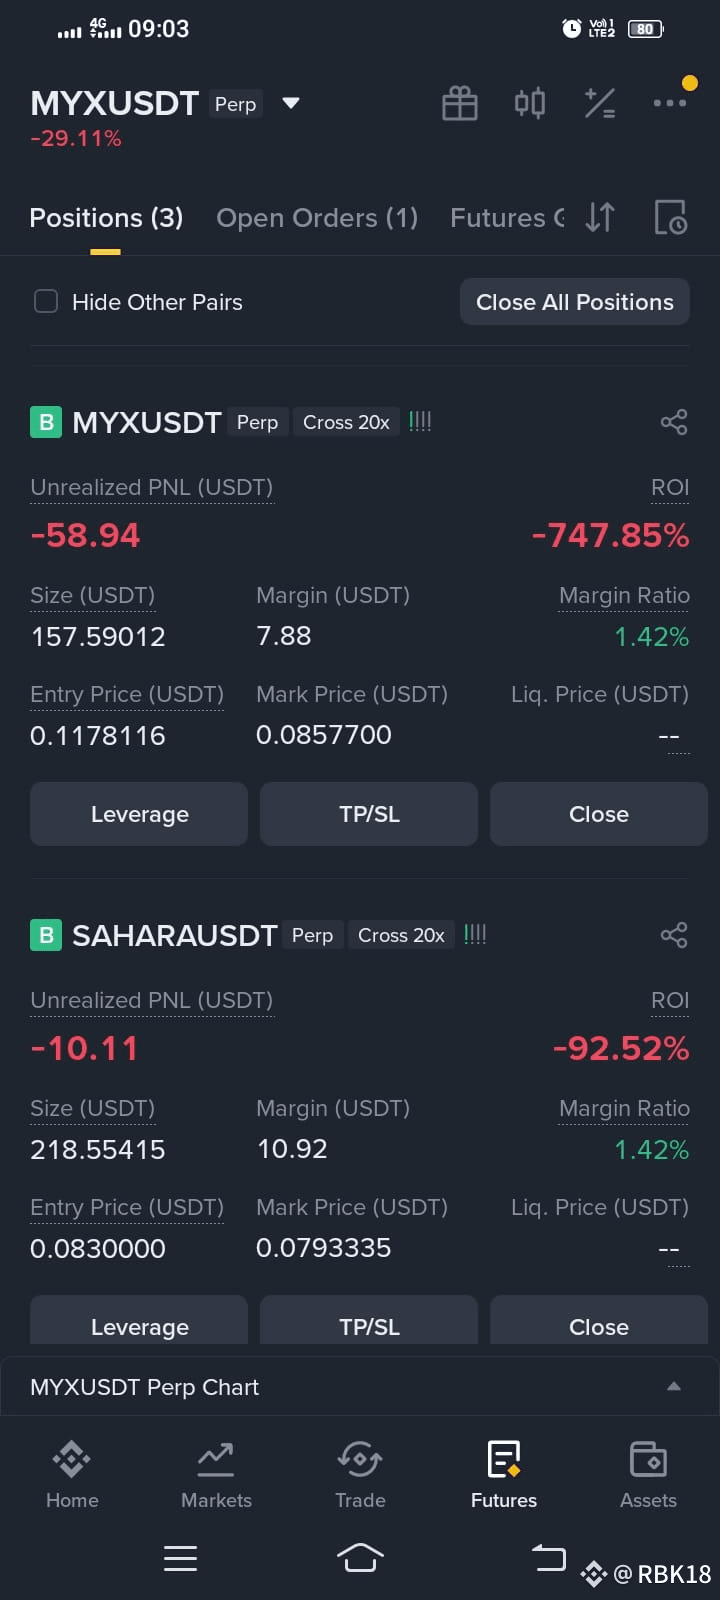
Task: Open the profit calculator icon
Action: point(600,103)
